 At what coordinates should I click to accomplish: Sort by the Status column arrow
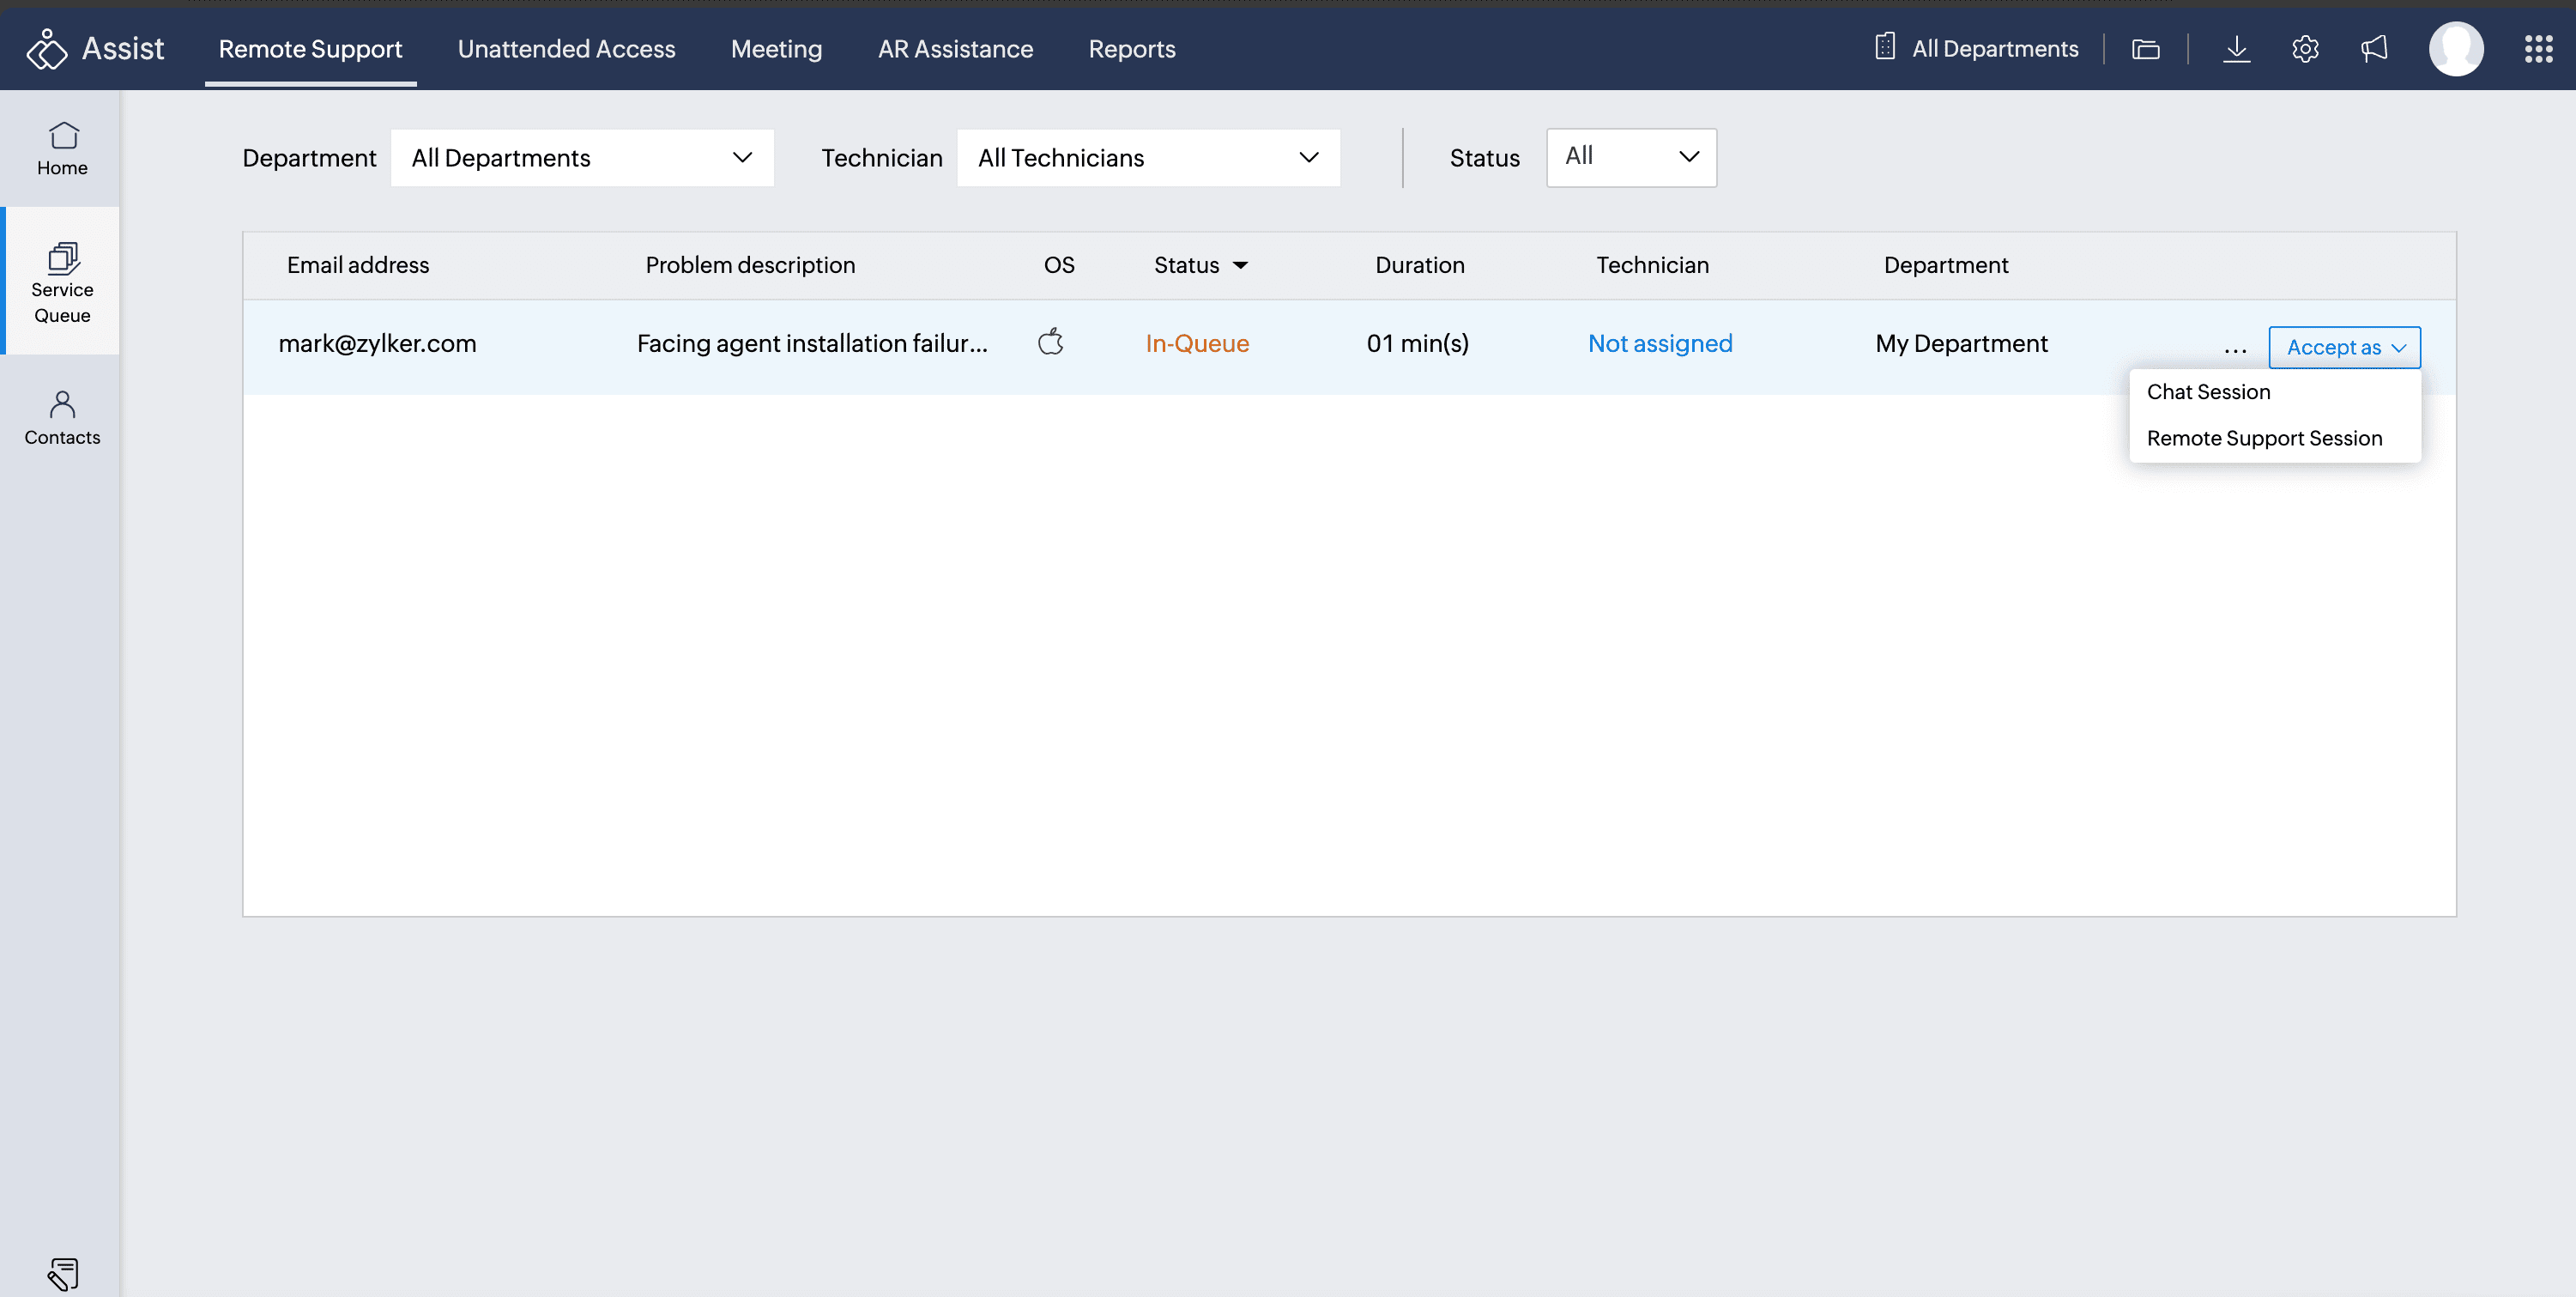[x=1240, y=265]
